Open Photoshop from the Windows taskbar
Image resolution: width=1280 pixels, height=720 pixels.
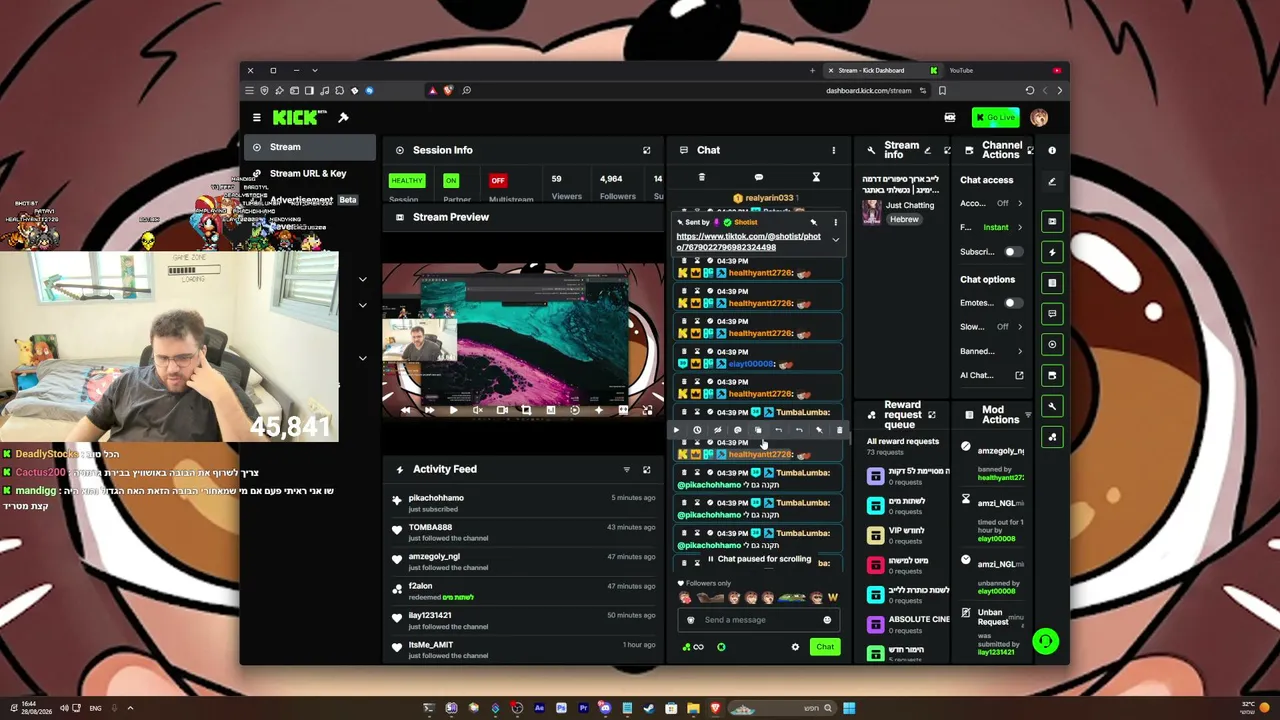pyautogui.click(x=561, y=709)
